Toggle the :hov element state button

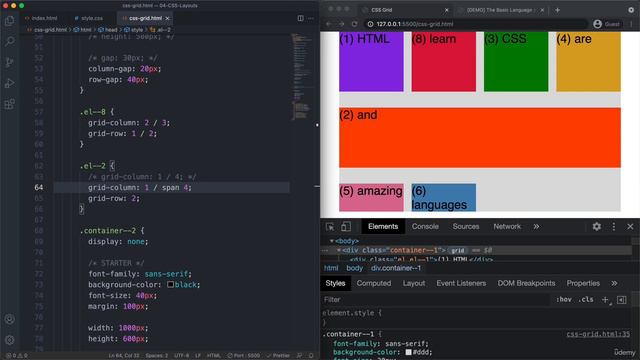(564, 300)
